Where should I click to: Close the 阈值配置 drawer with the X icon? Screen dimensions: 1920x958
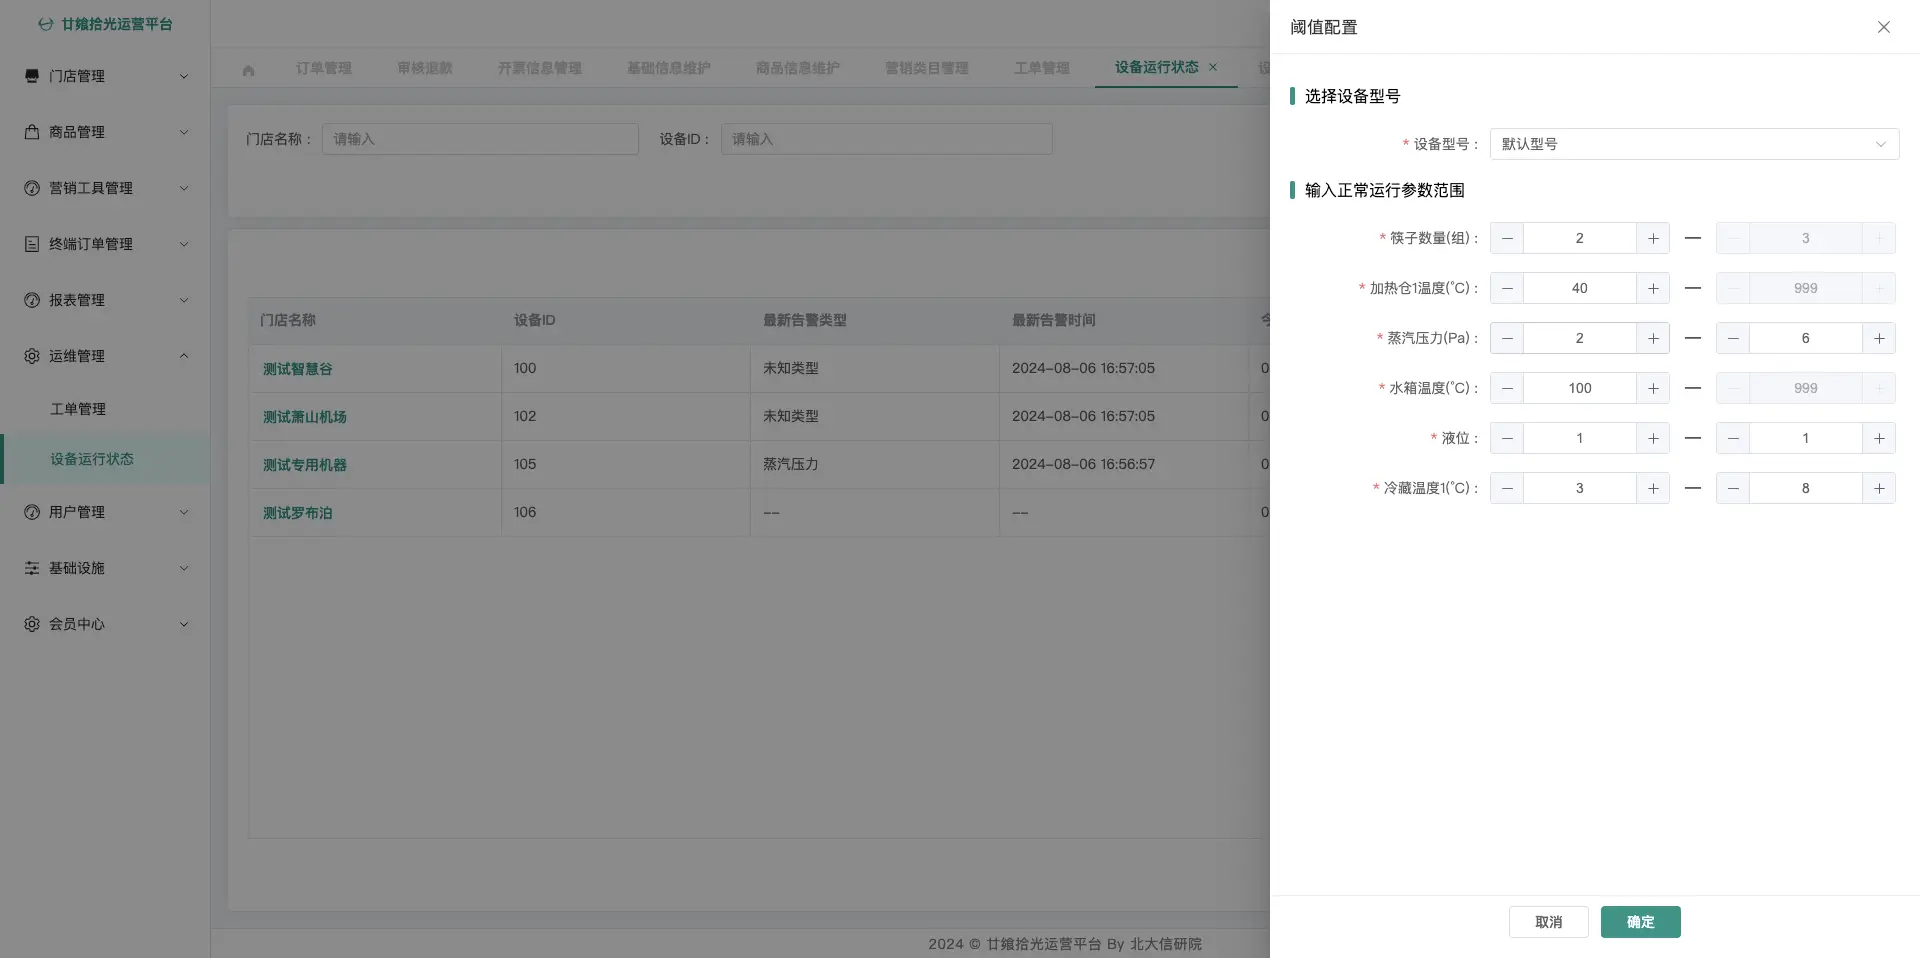[1883, 27]
